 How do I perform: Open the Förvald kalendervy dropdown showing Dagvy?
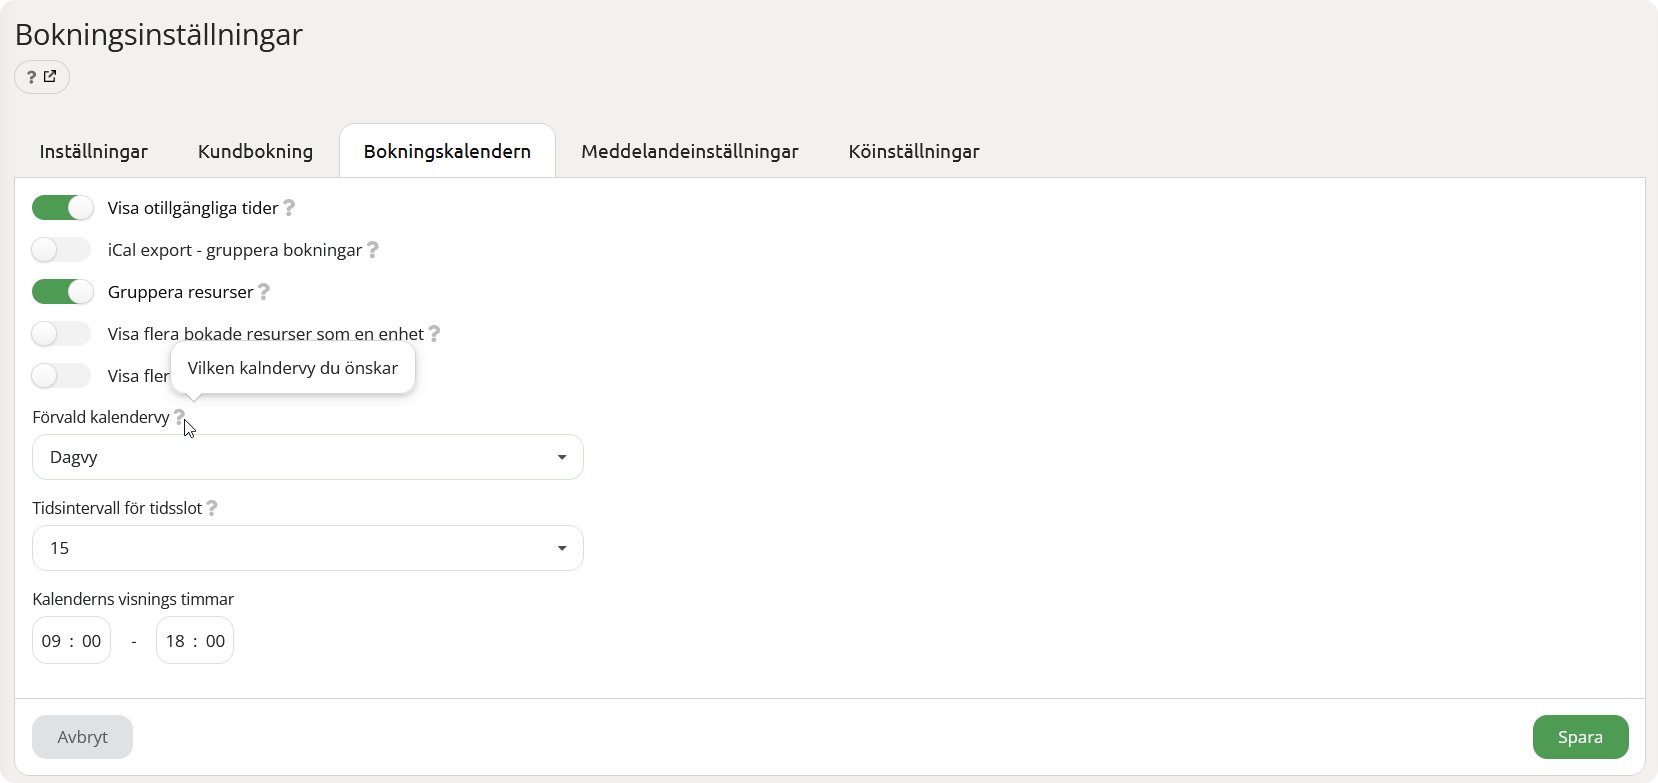click(308, 457)
